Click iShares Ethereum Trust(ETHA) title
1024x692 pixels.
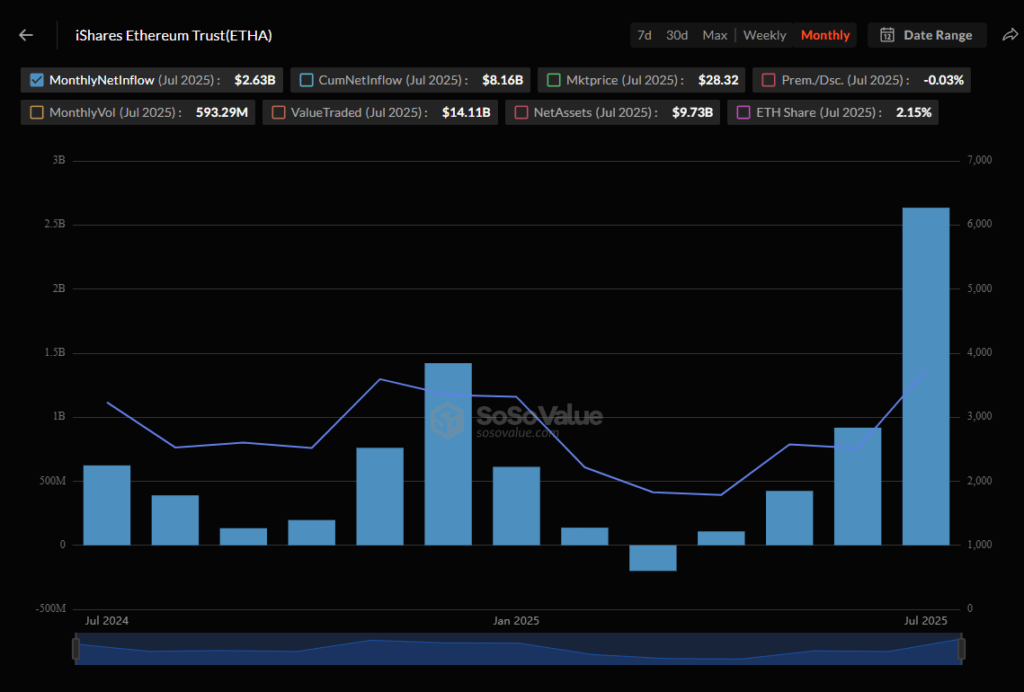pos(174,35)
